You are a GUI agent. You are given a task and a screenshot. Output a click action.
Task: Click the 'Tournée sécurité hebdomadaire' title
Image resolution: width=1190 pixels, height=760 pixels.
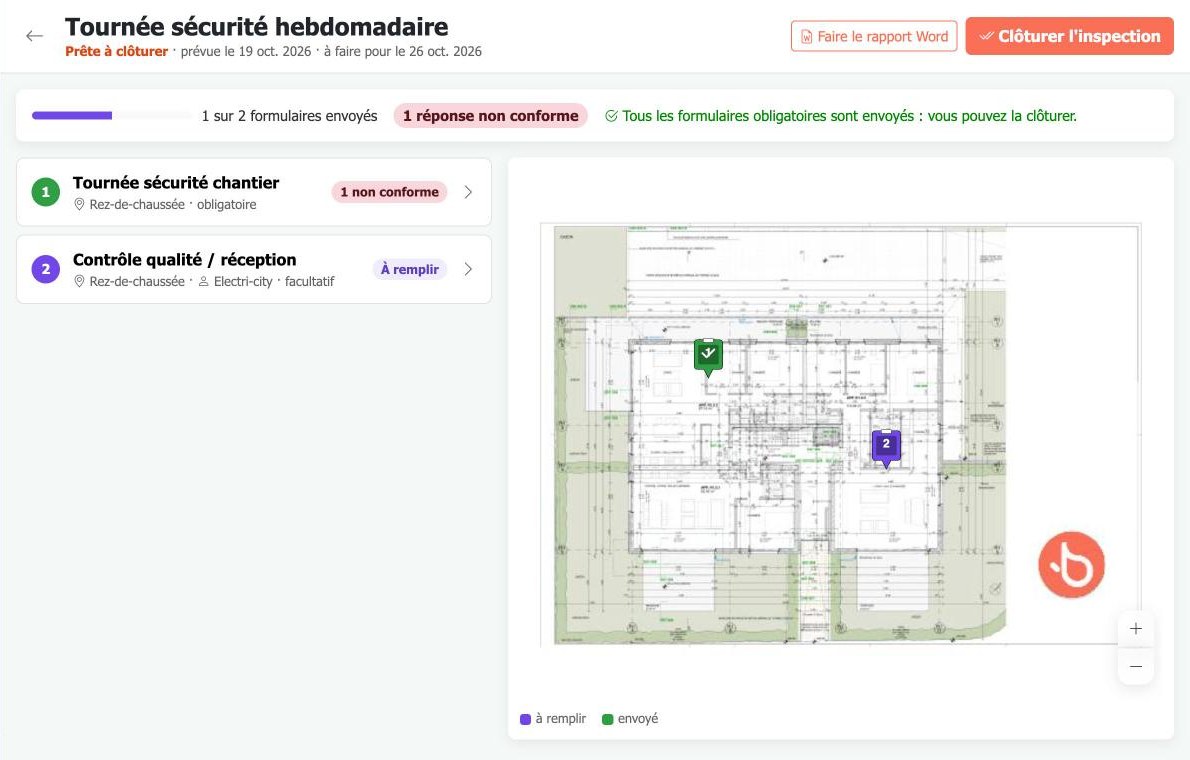tap(257, 26)
